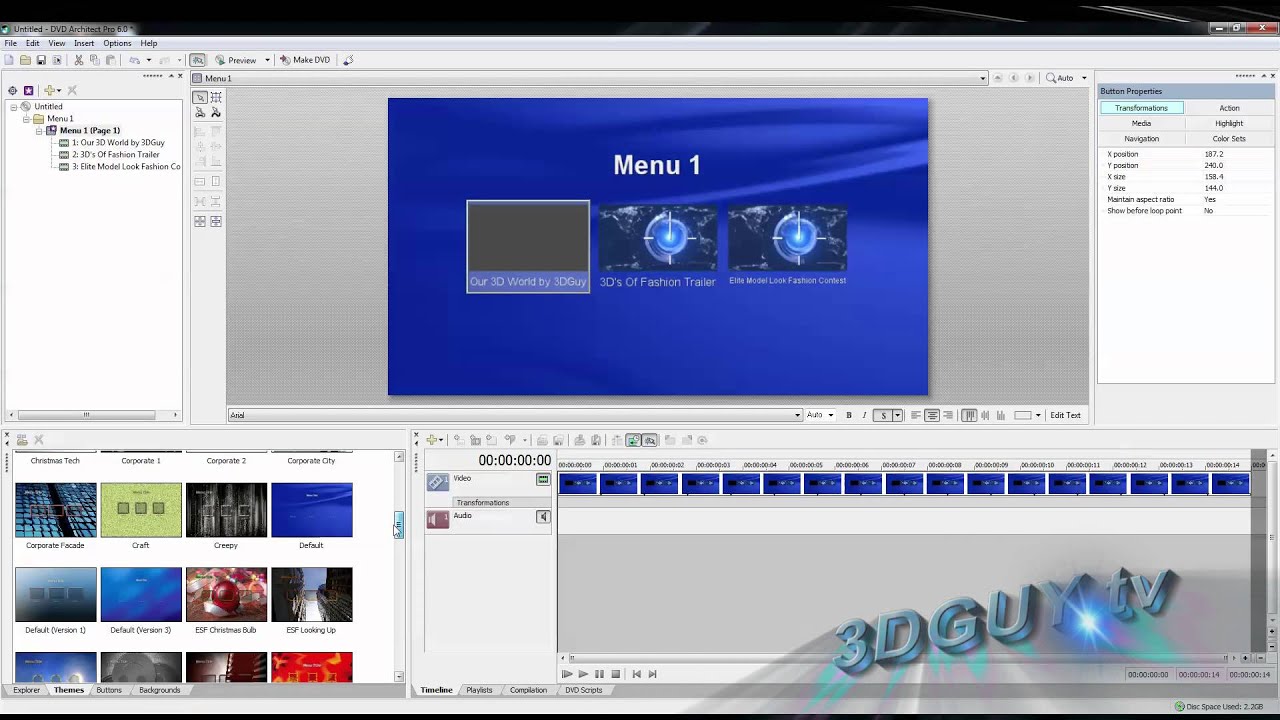Switch to the Color Sets properties tab
Image resolution: width=1280 pixels, height=720 pixels.
pyautogui.click(x=1229, y=139)
